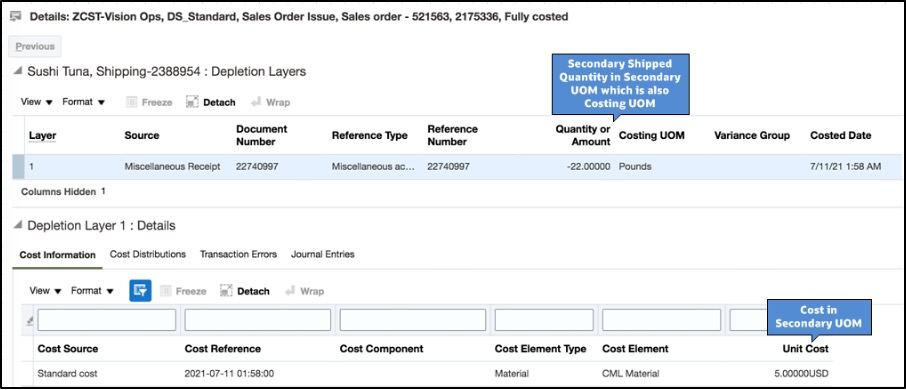Click Wrap in Depletion Layers toolbar
Image resolution: width=906 pixels, height=390 pixels.
(270, 102)
